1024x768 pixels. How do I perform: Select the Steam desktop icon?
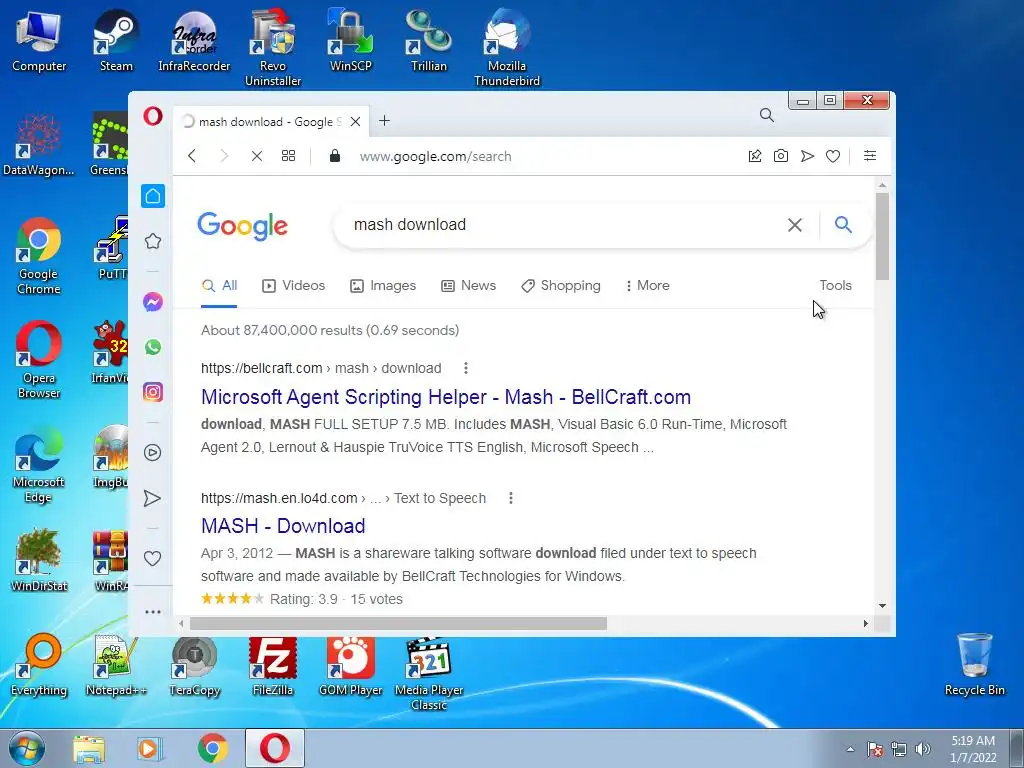coord(116,40)
